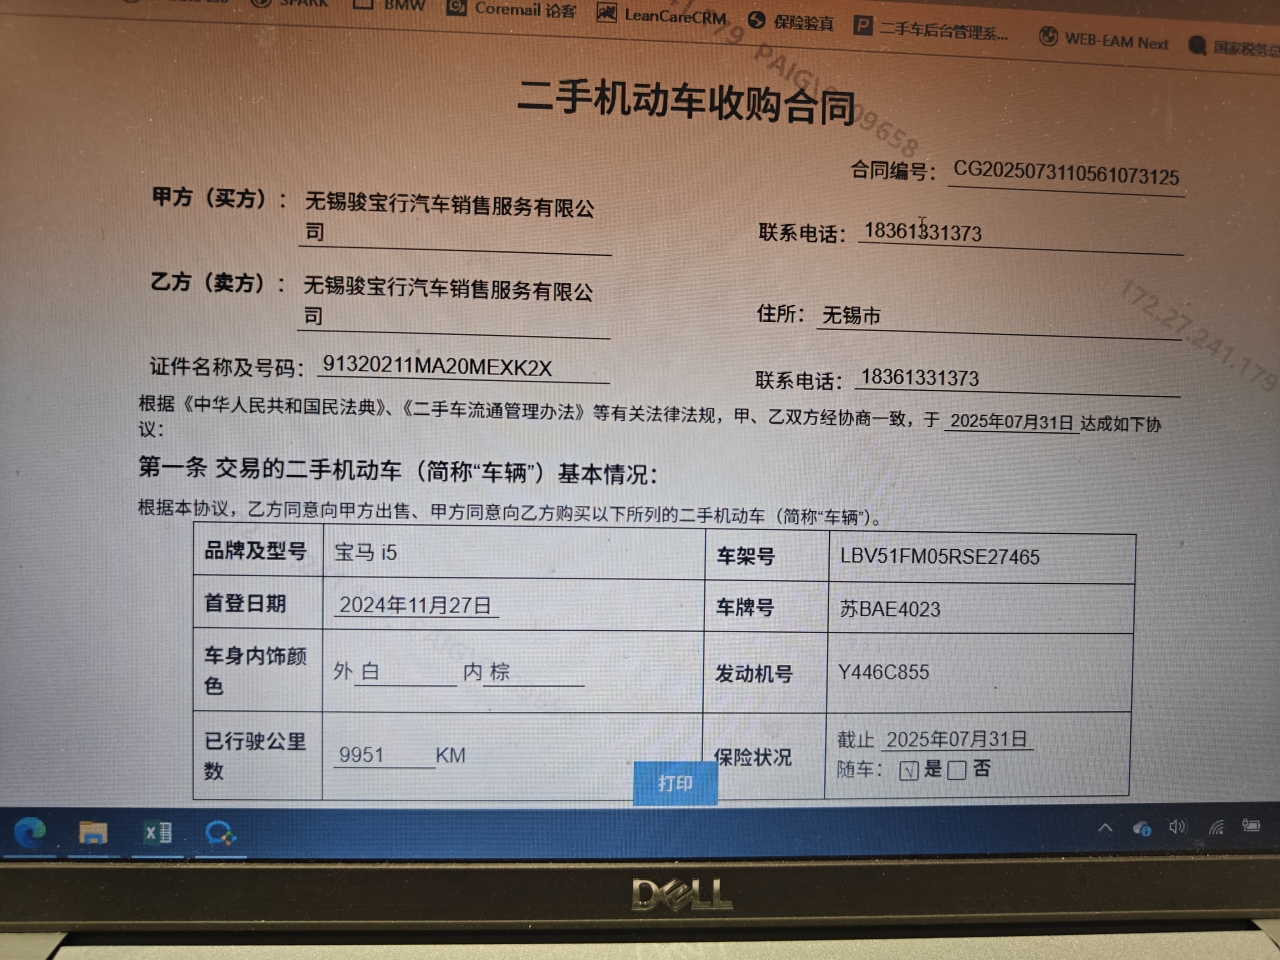Open the 保险验真 bookmark
Viewport: 1280px width, 960px height.
(x=792, y=22)
